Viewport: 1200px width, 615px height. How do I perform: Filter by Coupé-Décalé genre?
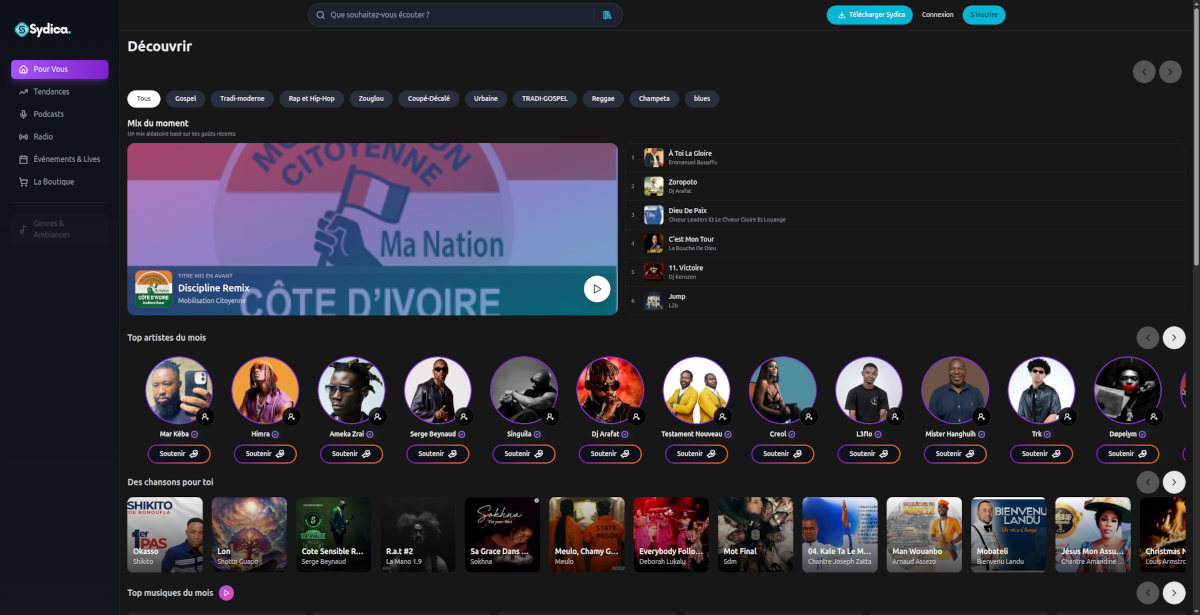pyautogui.click(x=429, y=98)
